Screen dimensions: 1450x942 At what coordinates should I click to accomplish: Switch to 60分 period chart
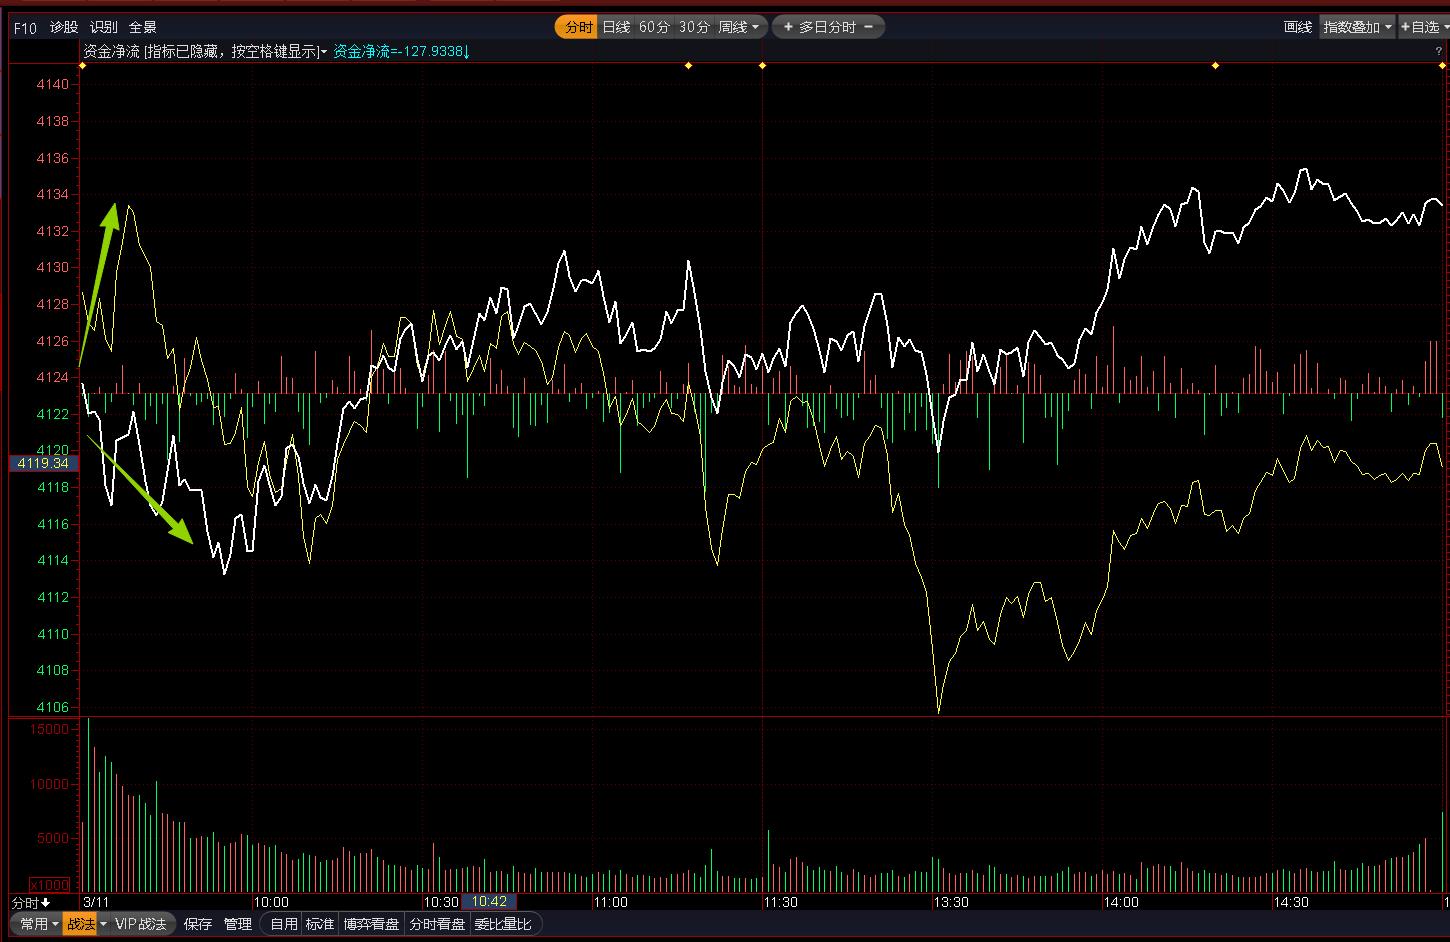coord(654,27)
